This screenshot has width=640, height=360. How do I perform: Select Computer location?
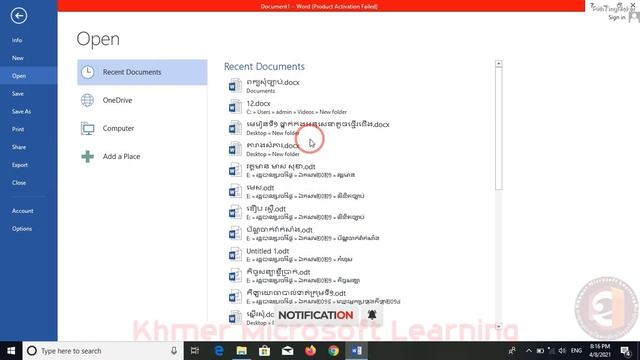tap(142, 128)
